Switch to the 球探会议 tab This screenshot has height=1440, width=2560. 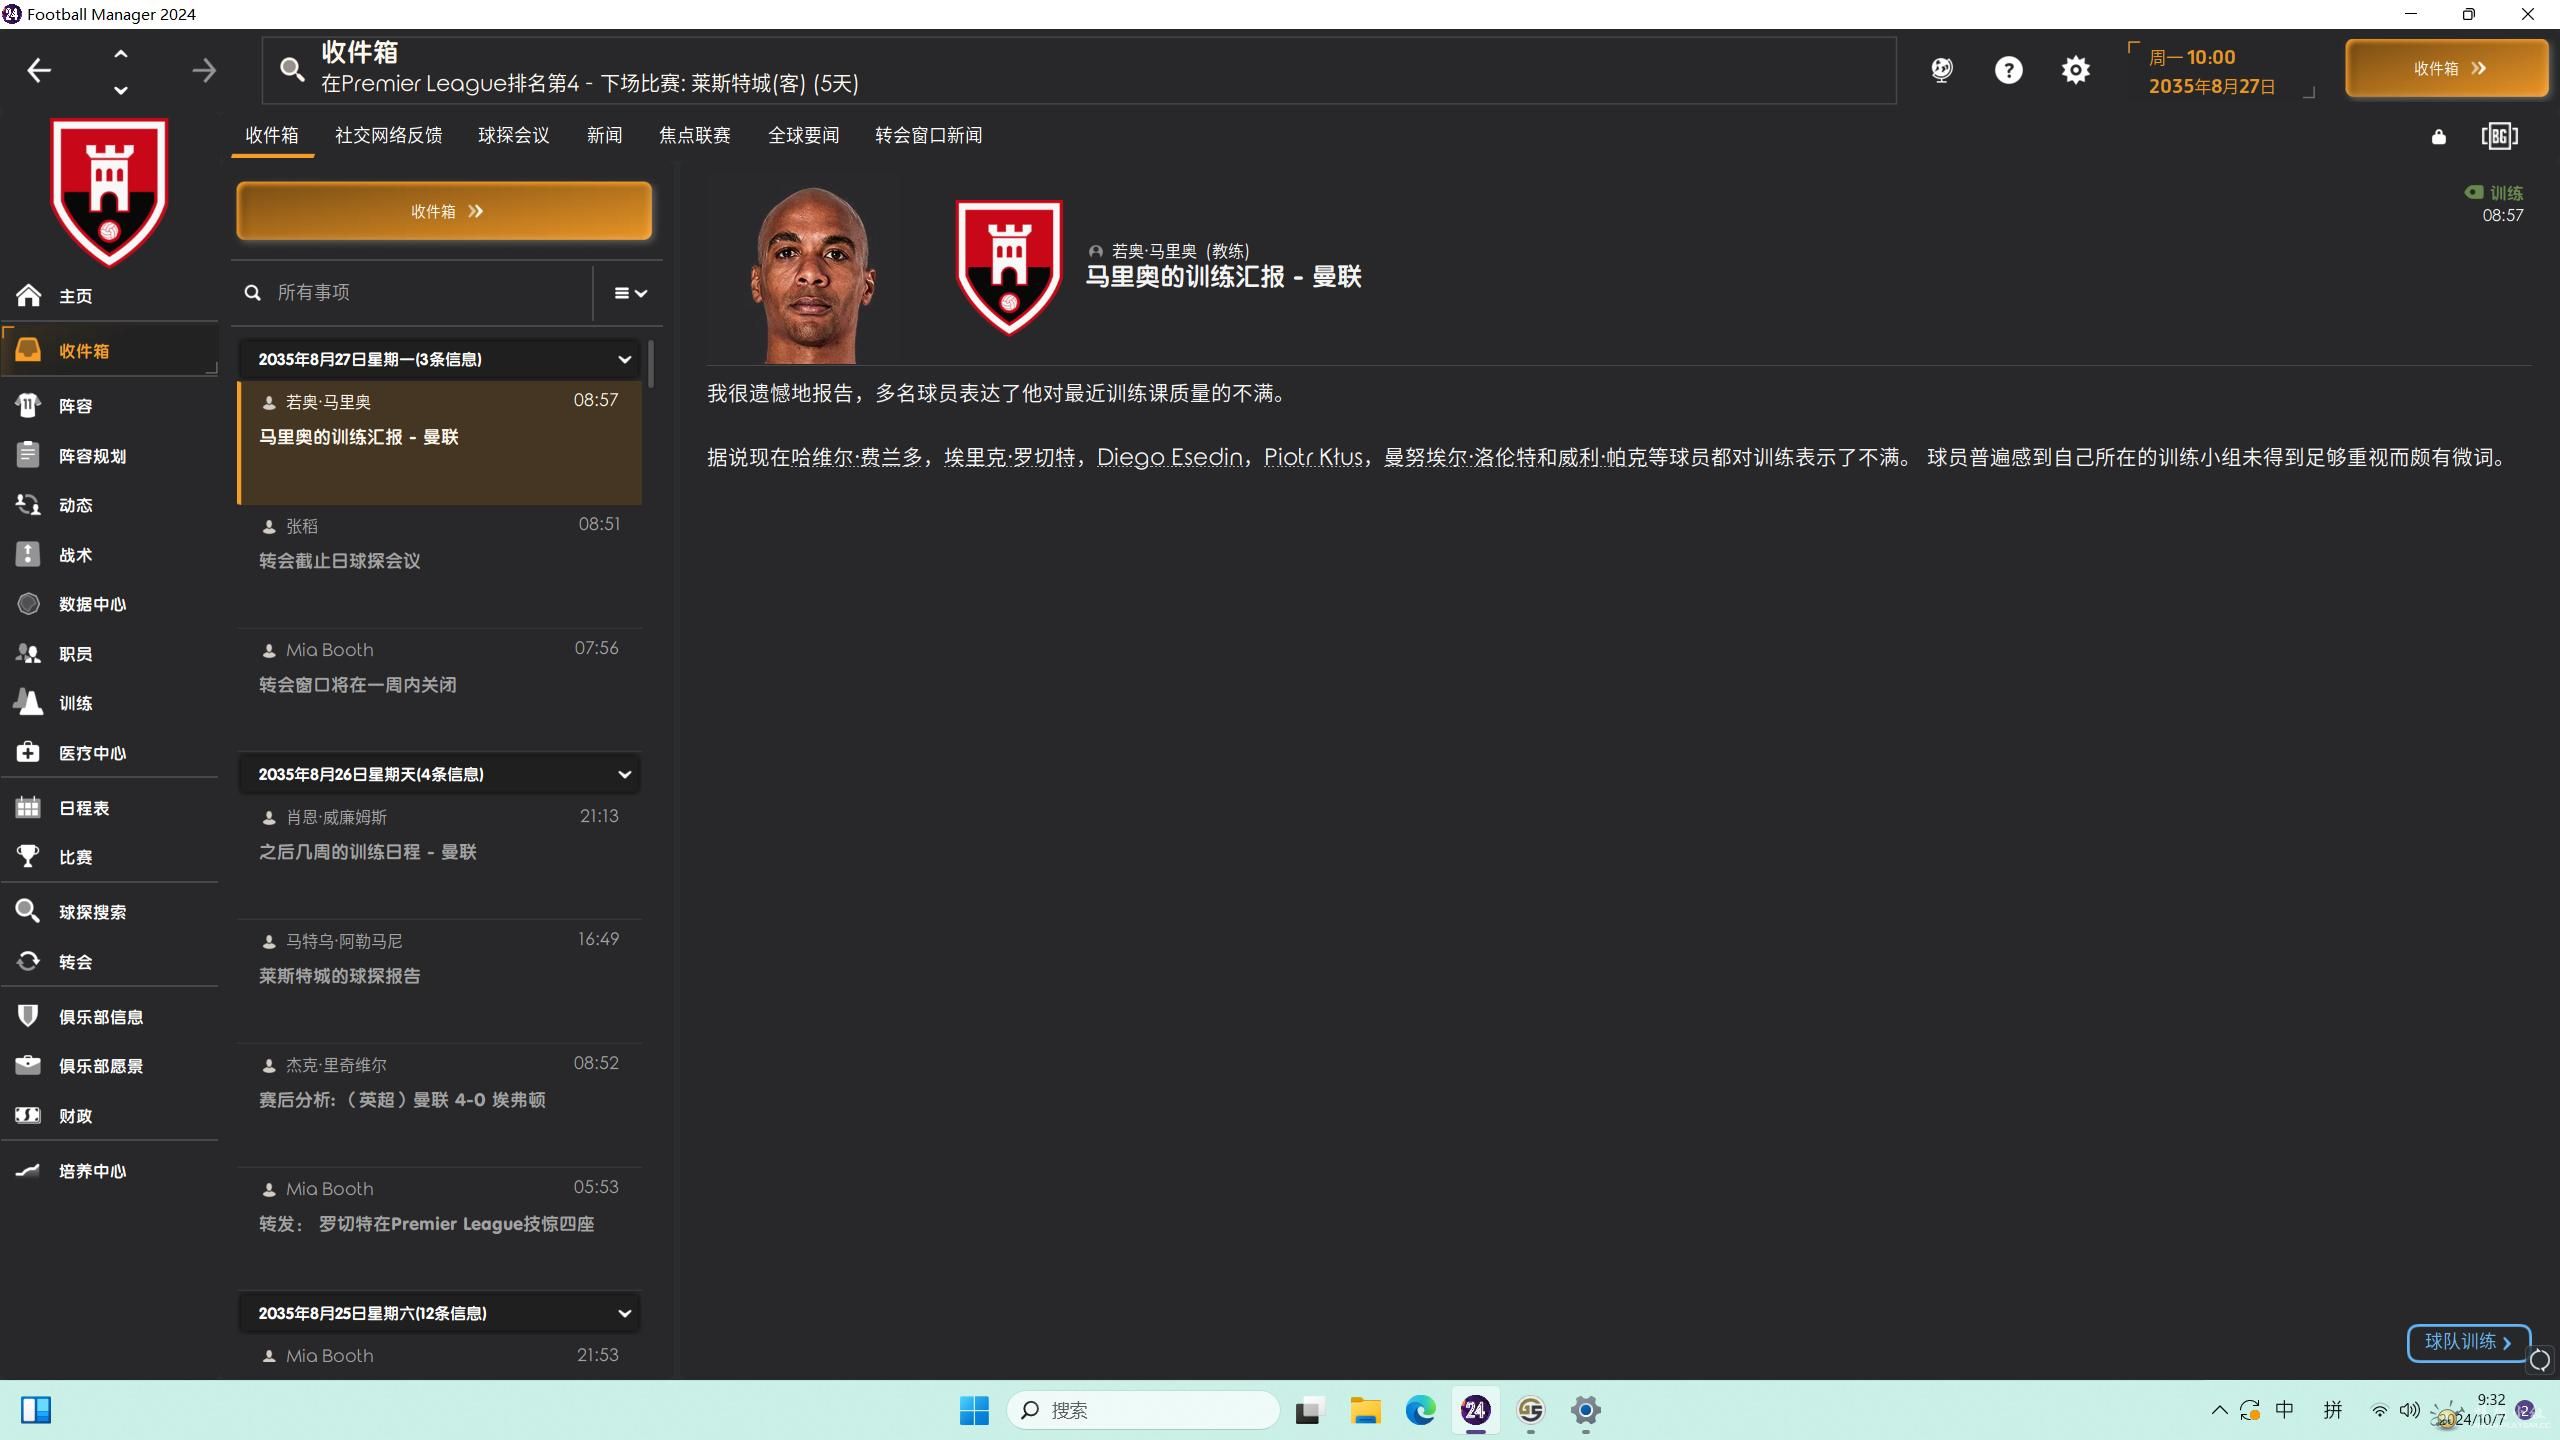pyautogui.click(x=513, y=135)
